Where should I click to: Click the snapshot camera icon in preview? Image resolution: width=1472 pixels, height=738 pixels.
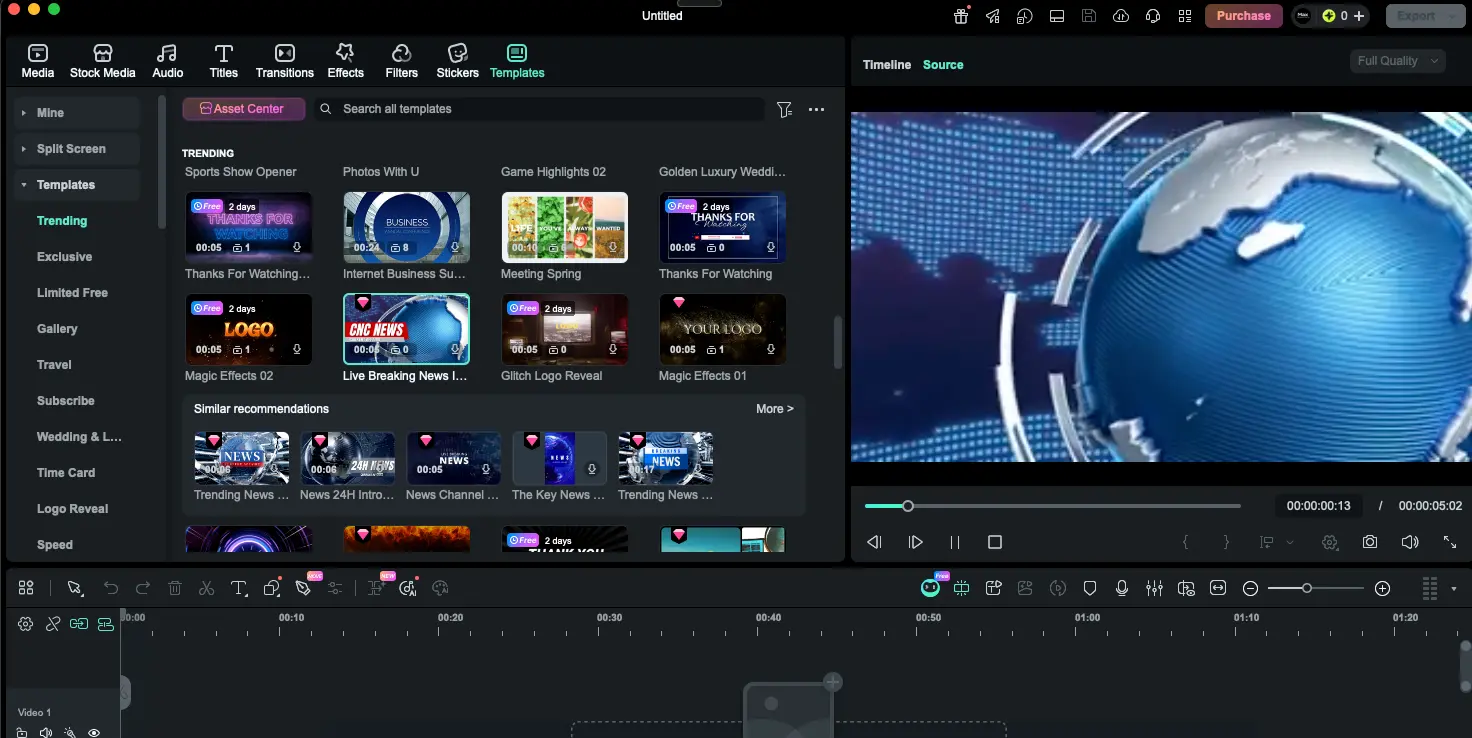(x=1370, y=542)
